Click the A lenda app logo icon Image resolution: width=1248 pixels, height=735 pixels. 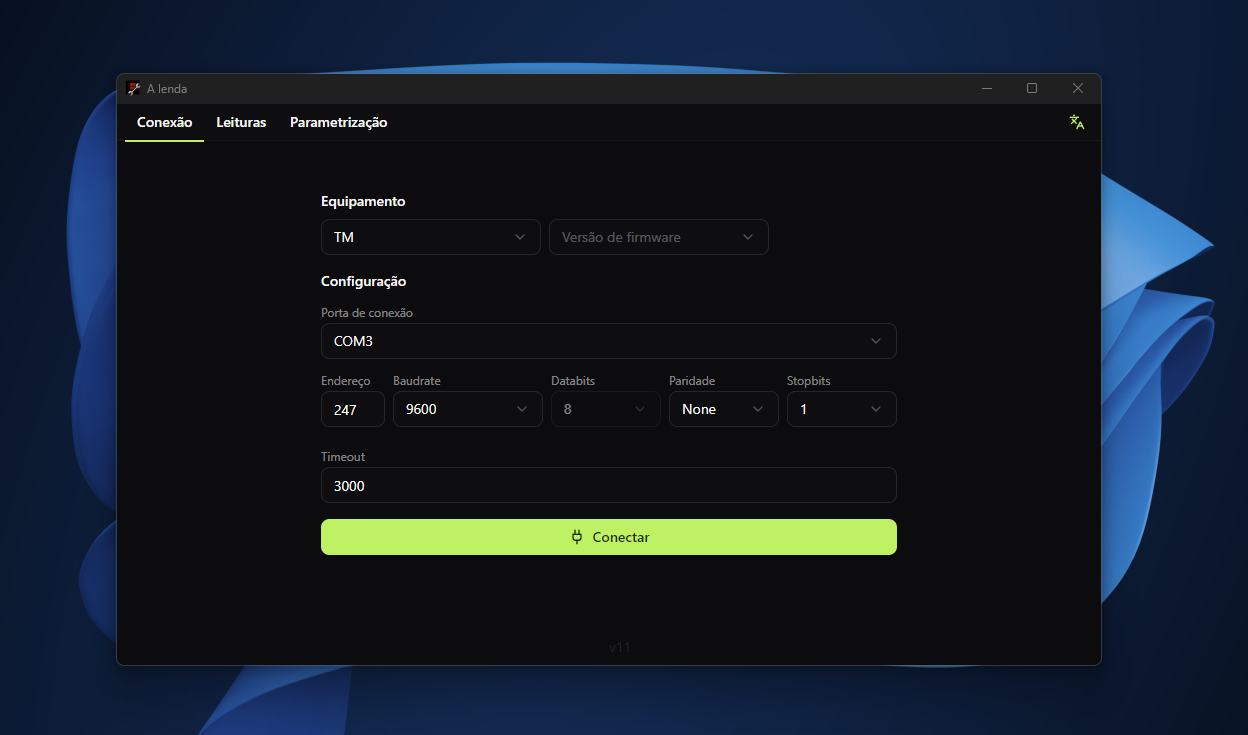click(x=133, y=88)
